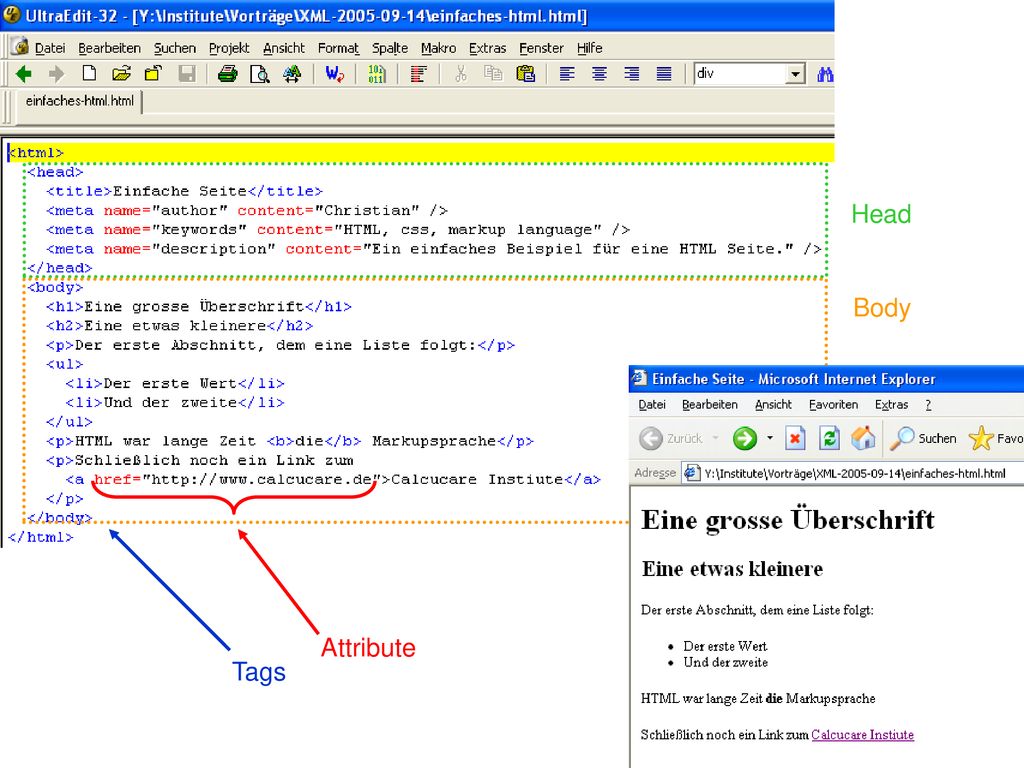Toggle word wrap with the W icon
Image resolution: width=1024 pixels, height=768 pixels.
coord(334,74)
